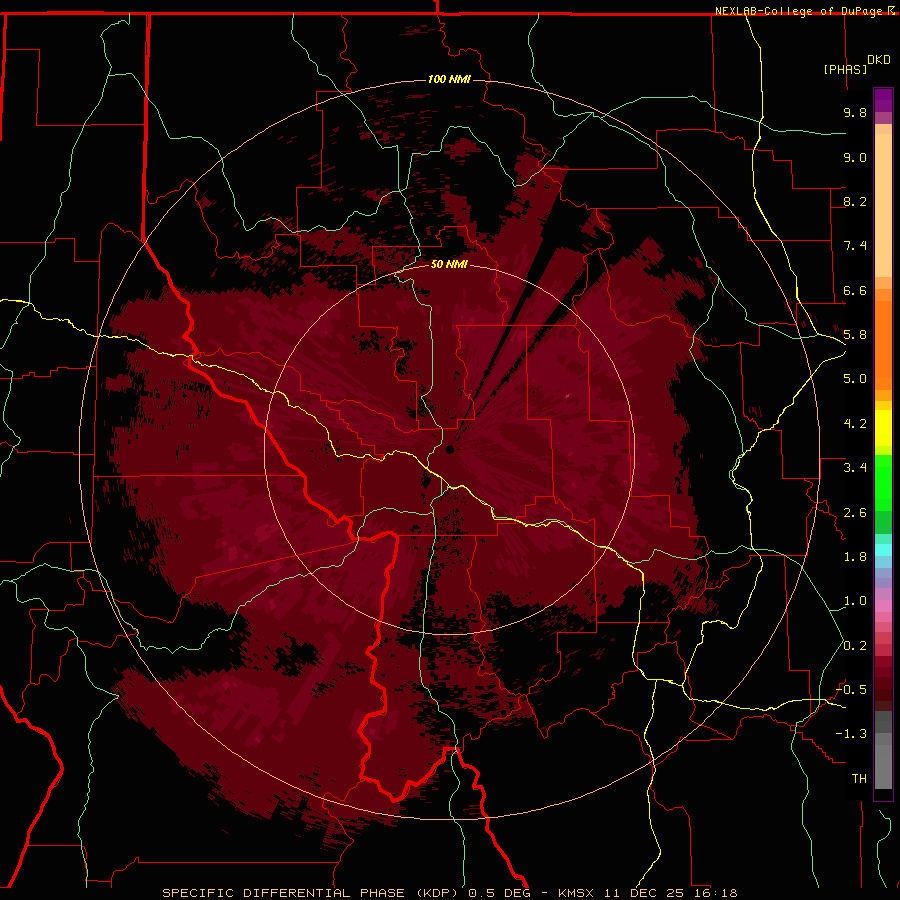
Task: Select the 5.0 scale value
Action: [x=855, y=379]
